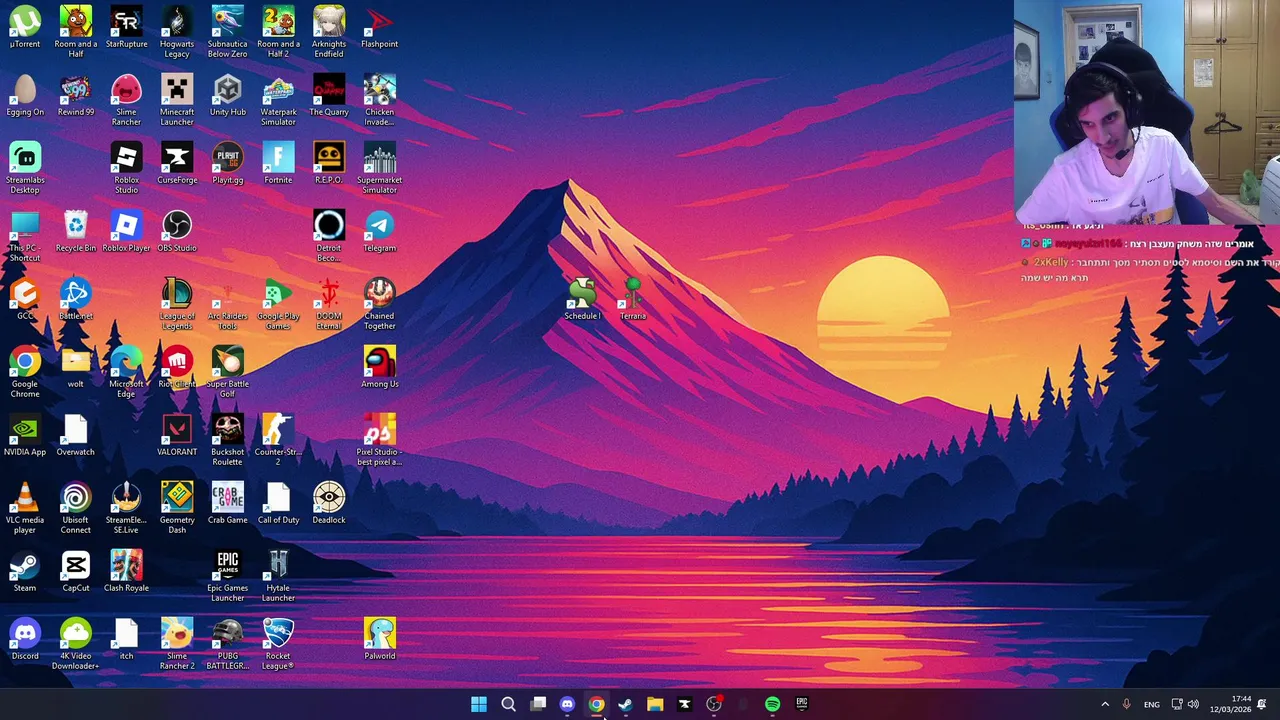Select the Roblox Studio icon
The width and height of the screenshot is (1280, 720).
pyautogui.click(x=126, y=168)
